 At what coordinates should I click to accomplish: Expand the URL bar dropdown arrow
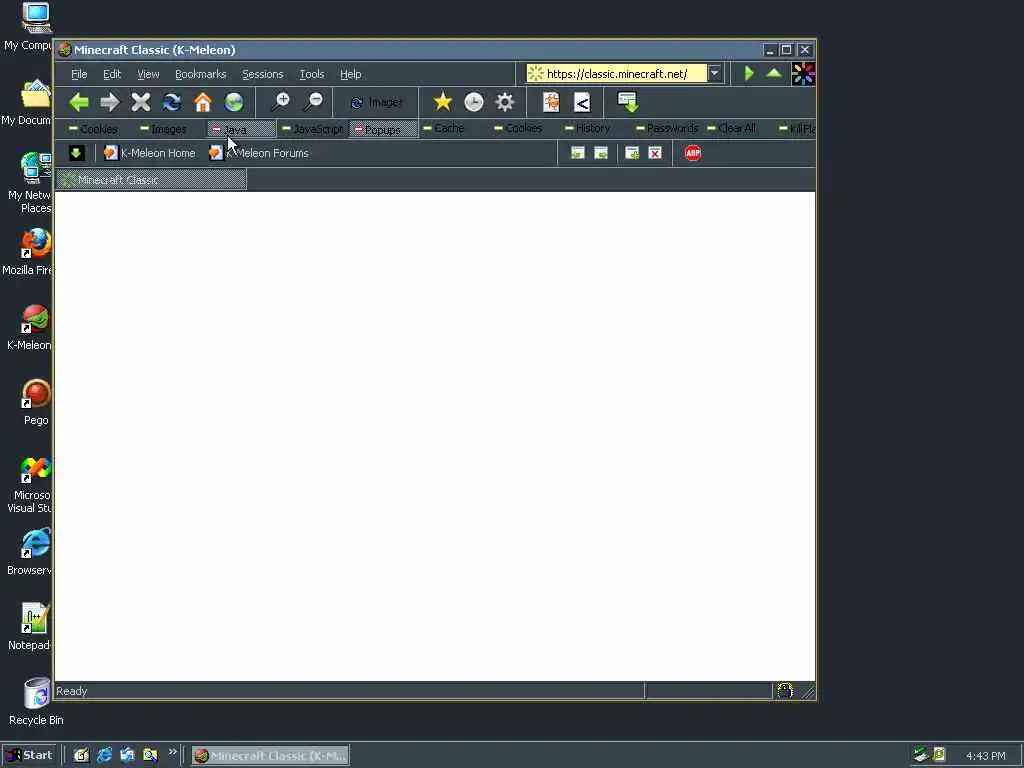coord(714,73)
